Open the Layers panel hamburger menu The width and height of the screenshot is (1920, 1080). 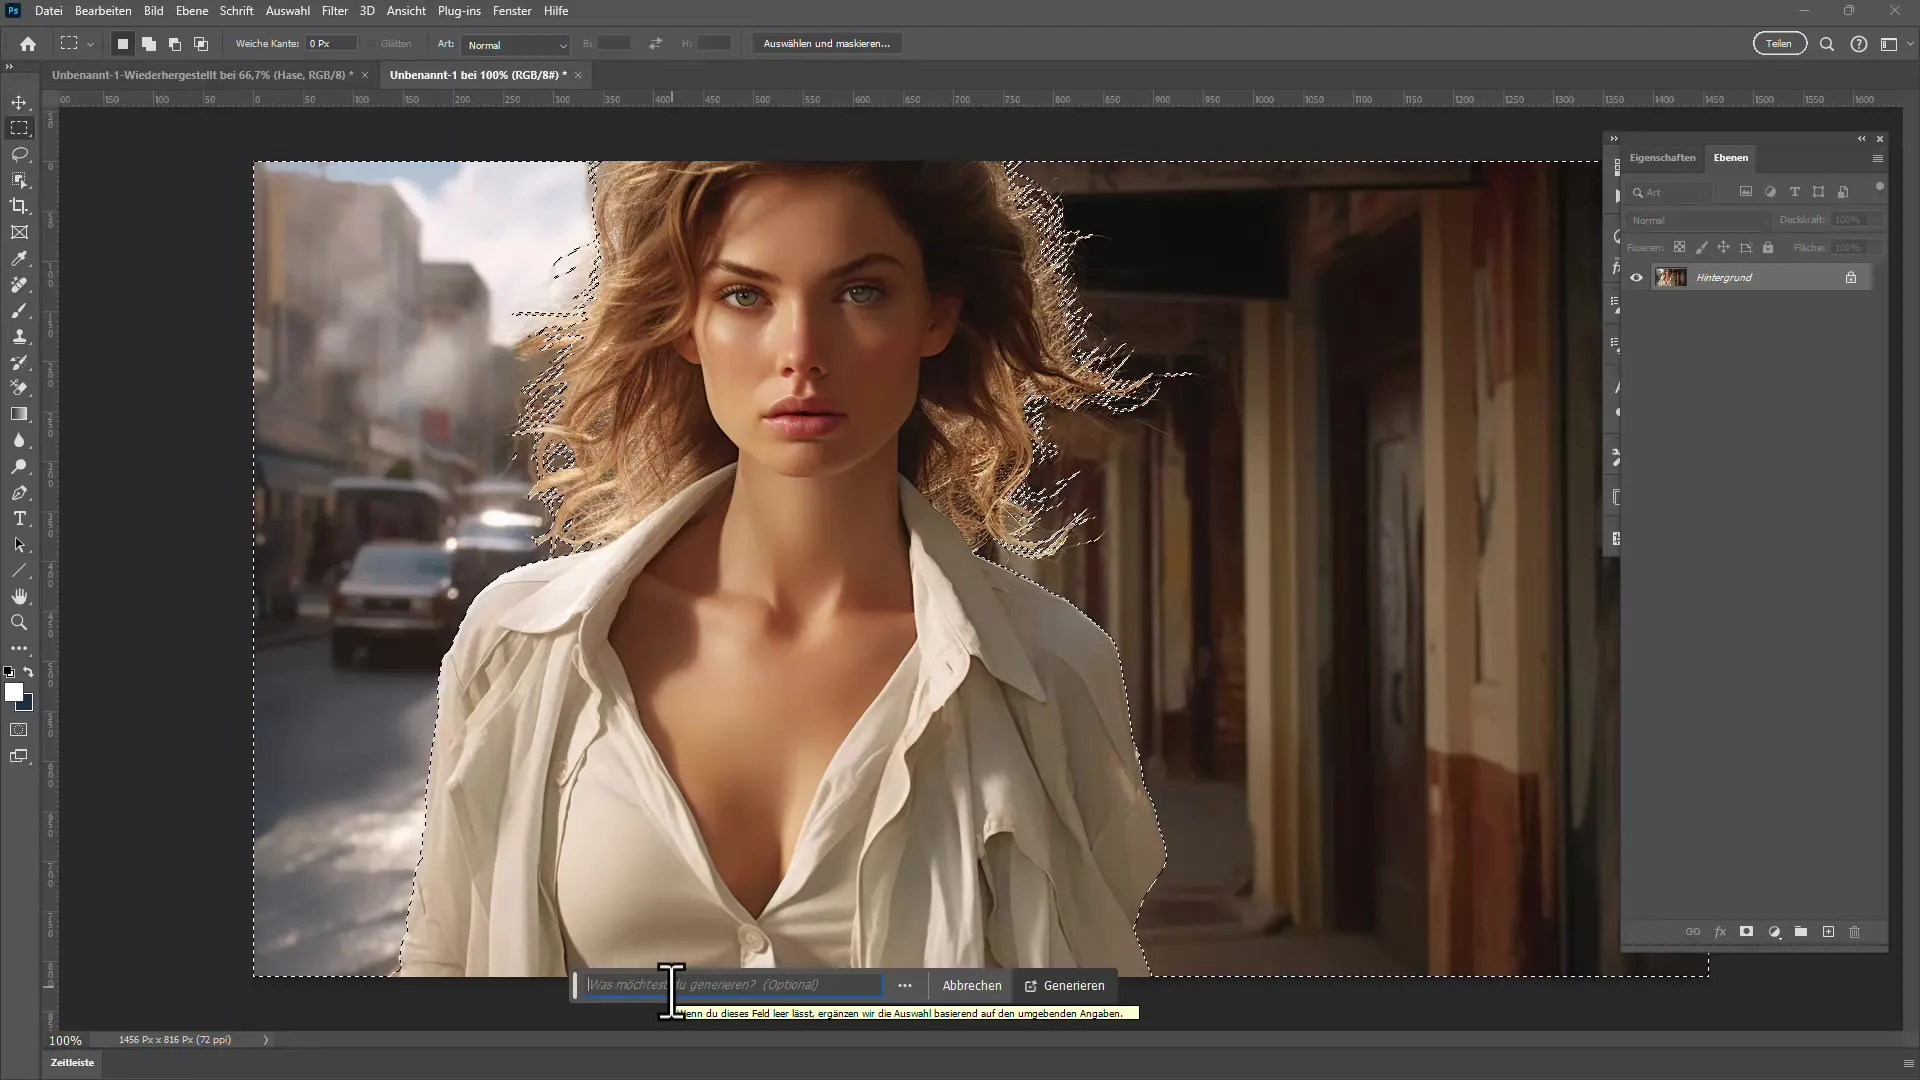[1878, 158]
